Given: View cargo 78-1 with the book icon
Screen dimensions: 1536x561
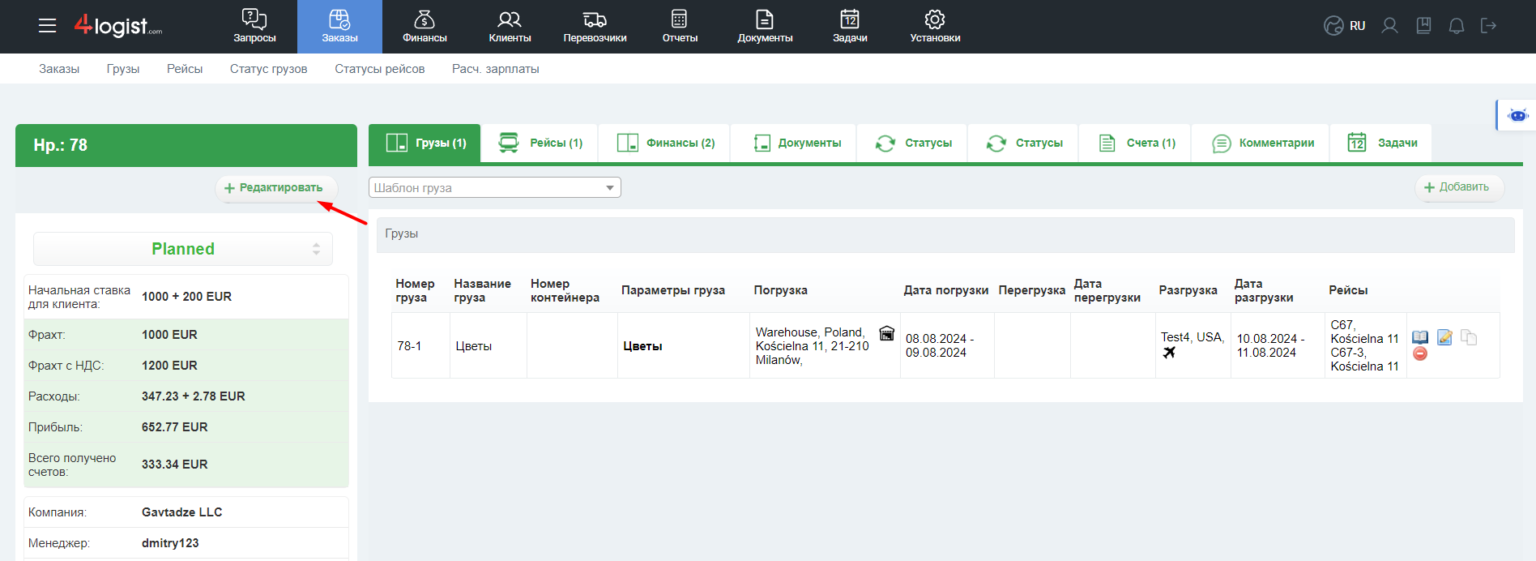Looking at the screenshot, I should [x=1420, y=337].
